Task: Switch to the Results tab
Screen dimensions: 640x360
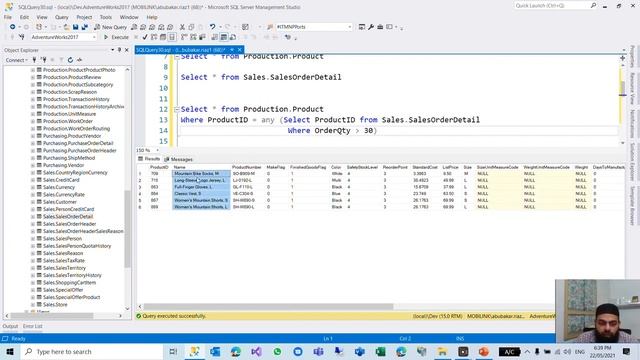Action: point(149,159)
